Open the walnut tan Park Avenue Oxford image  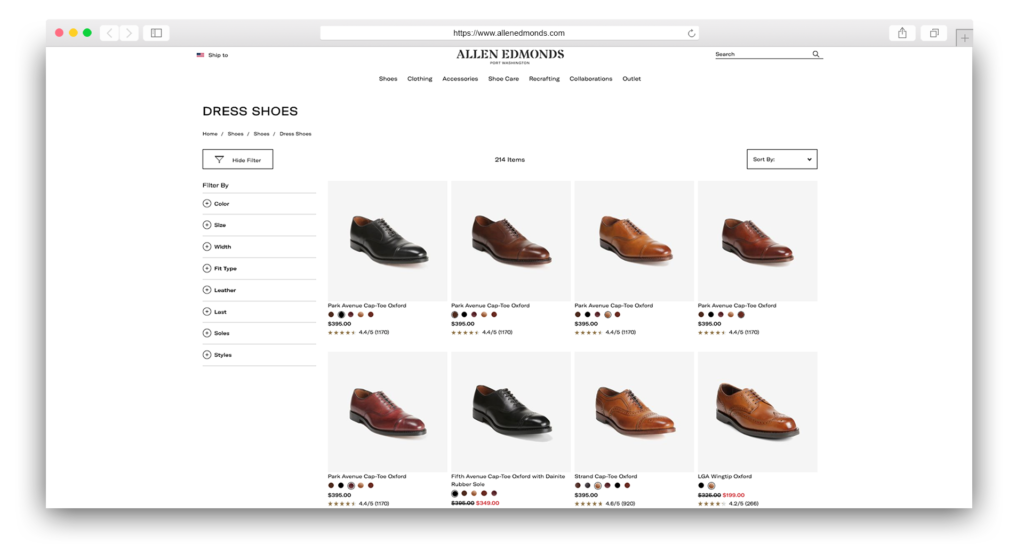(x=634, y=241)
